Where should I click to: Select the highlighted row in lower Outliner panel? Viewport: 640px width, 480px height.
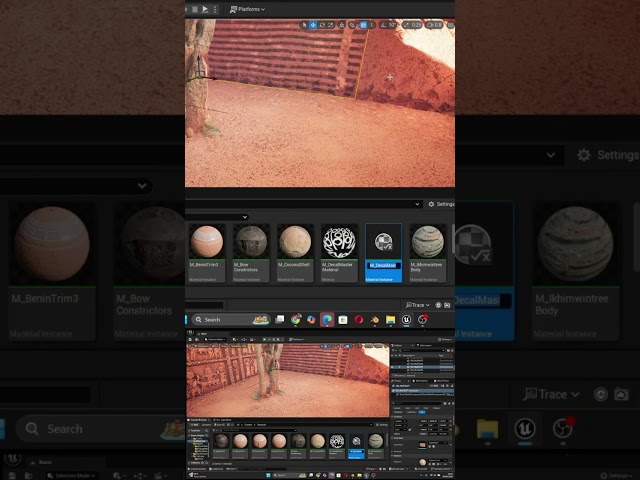(x=422, y=367)
